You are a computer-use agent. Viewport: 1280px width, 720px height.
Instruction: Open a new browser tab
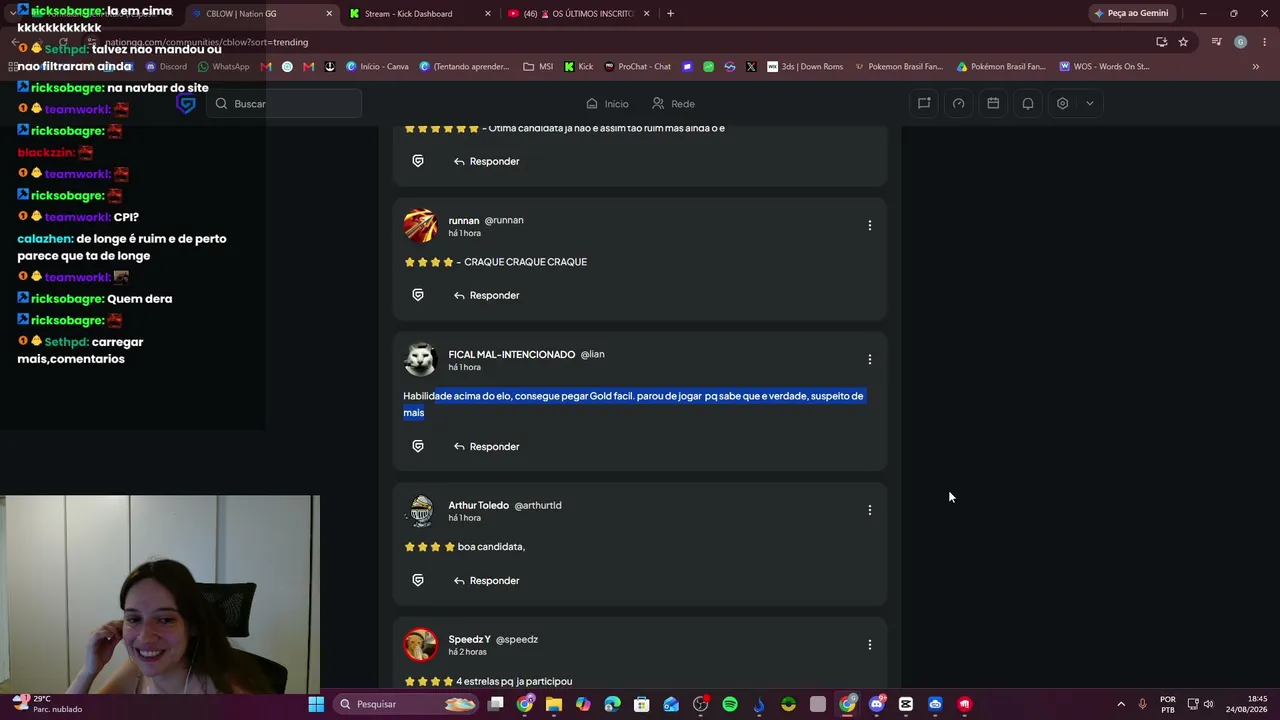point(670,14)
